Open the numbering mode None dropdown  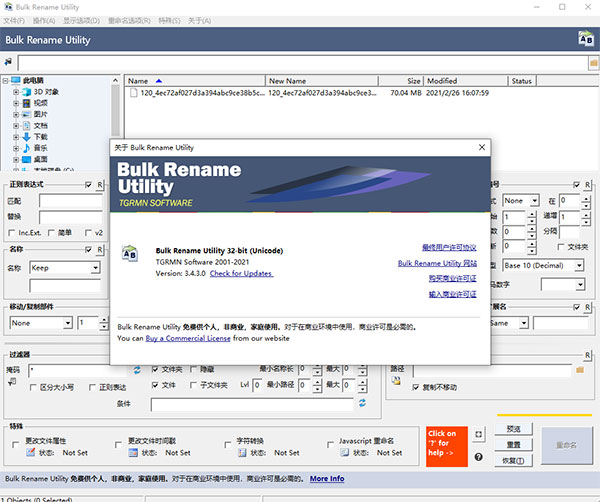tap(534, 200)
